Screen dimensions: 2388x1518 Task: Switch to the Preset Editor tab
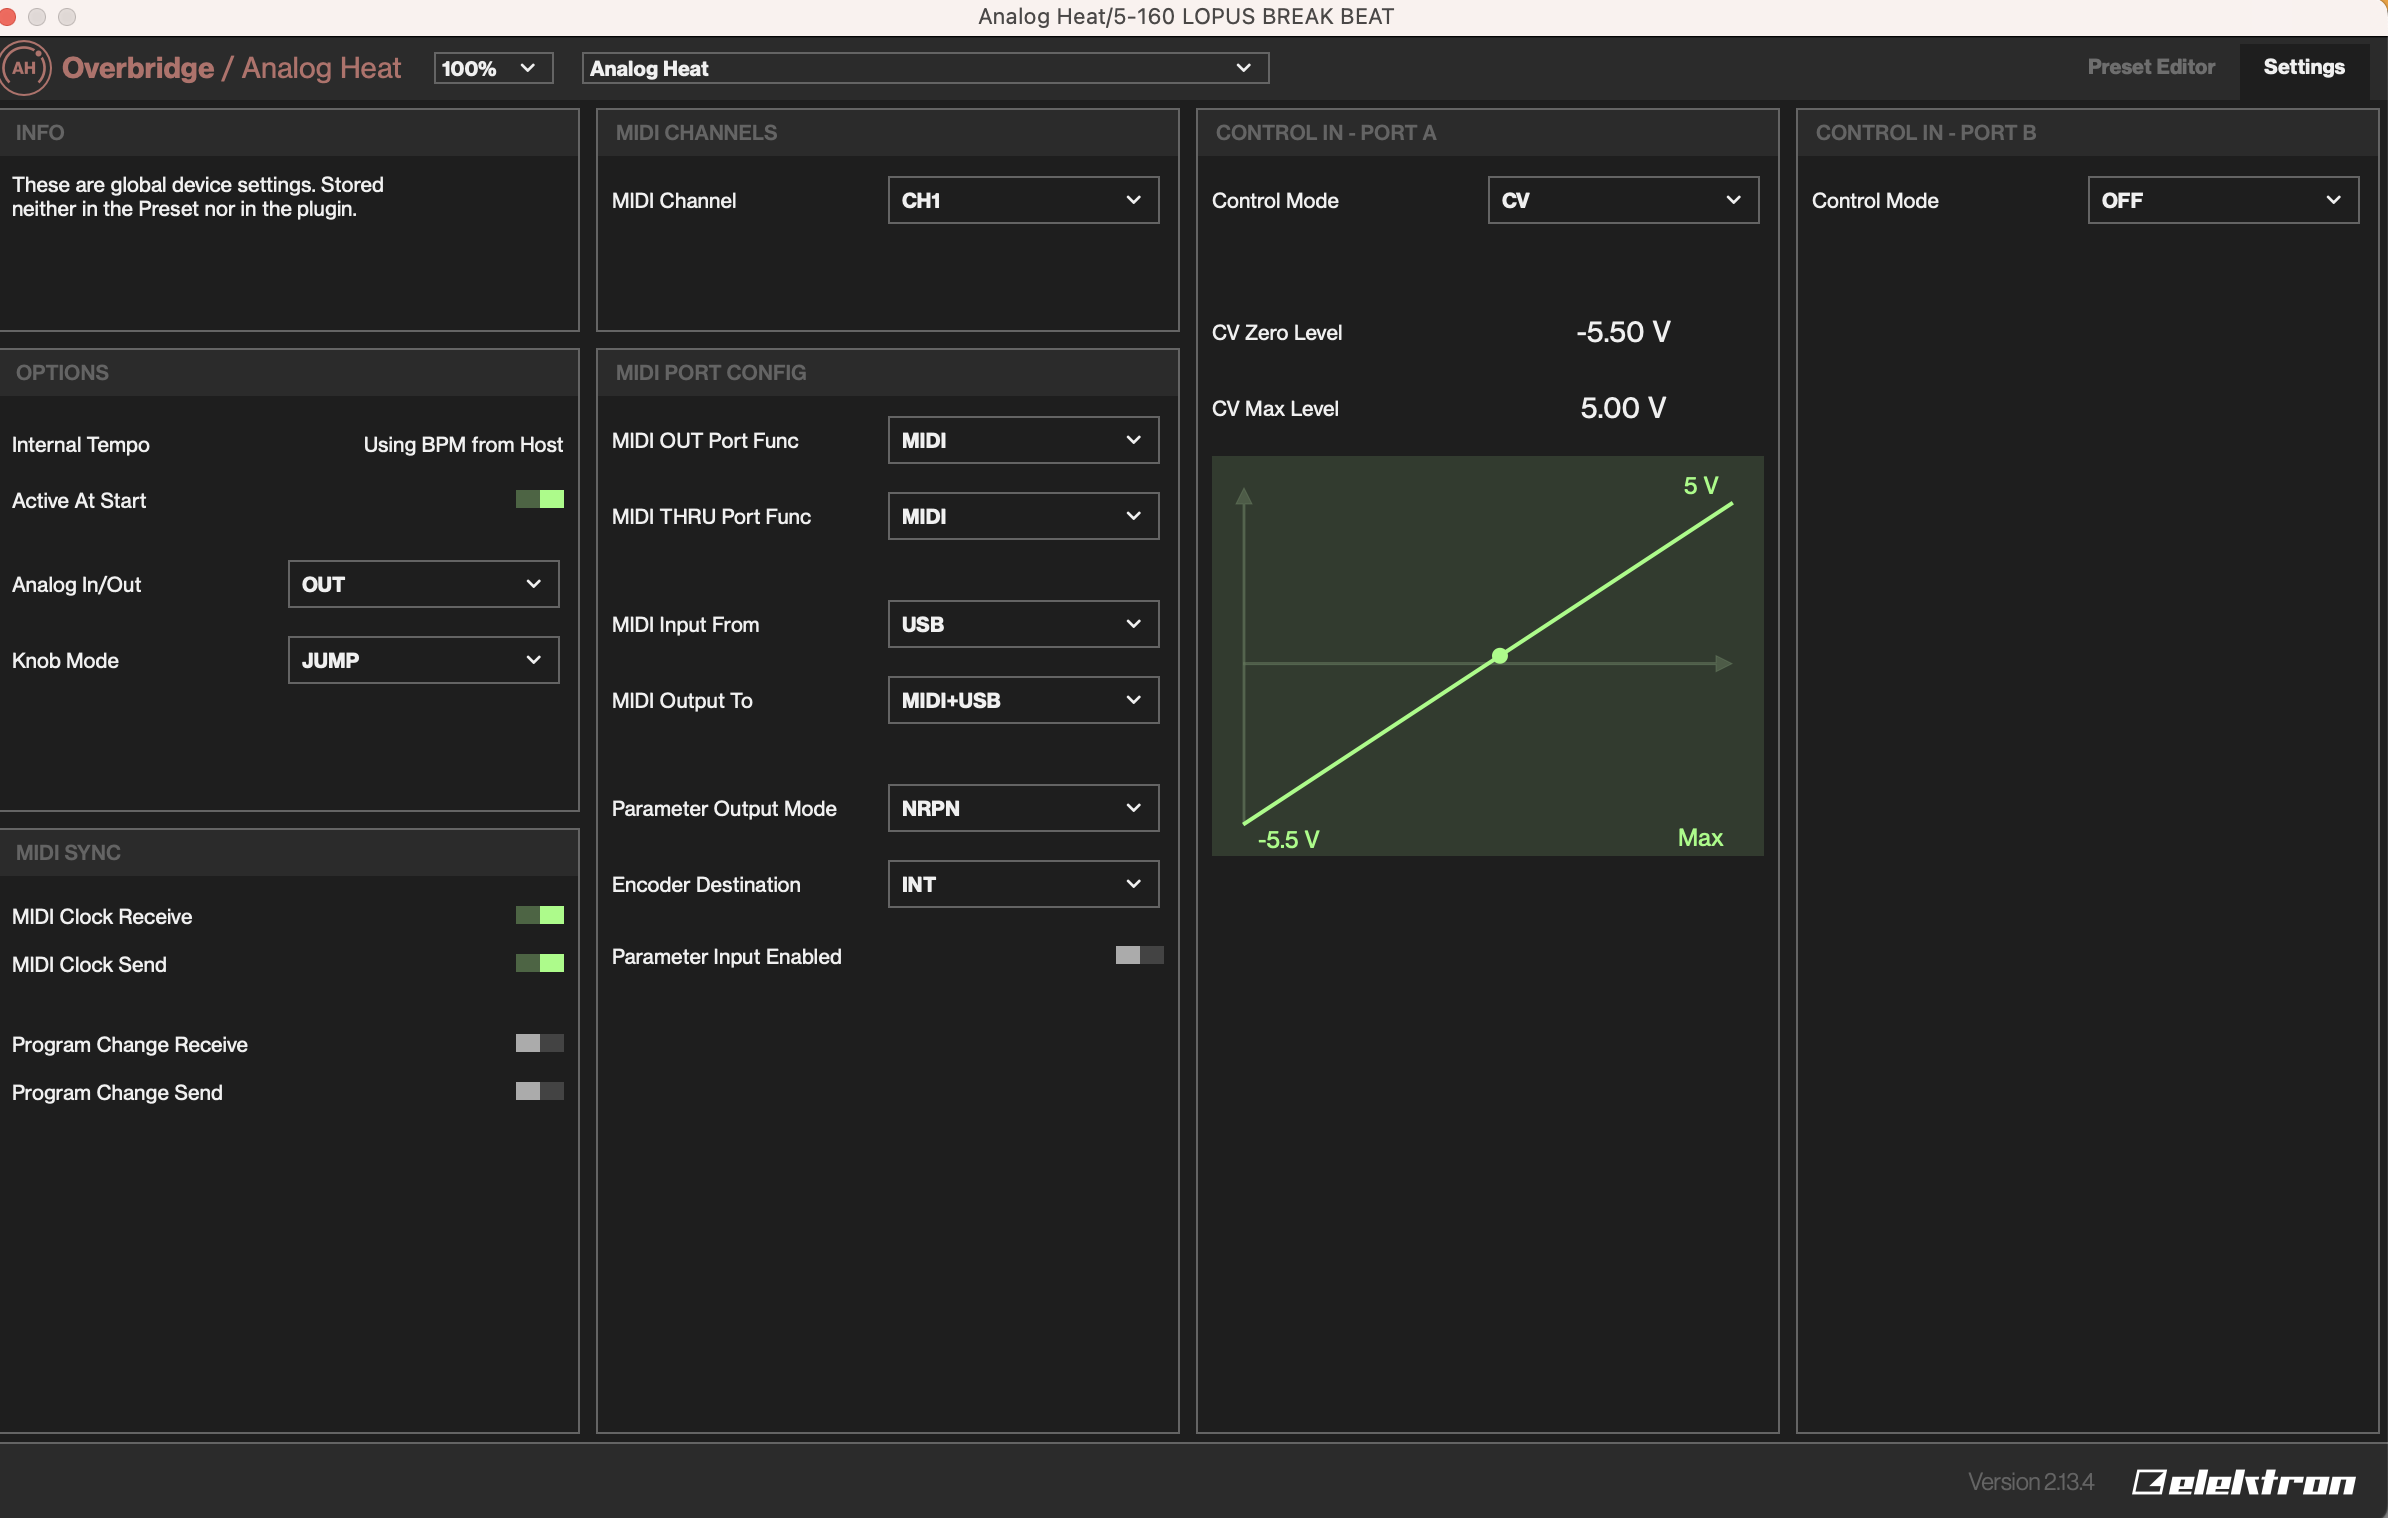[x=2151, y=67]
